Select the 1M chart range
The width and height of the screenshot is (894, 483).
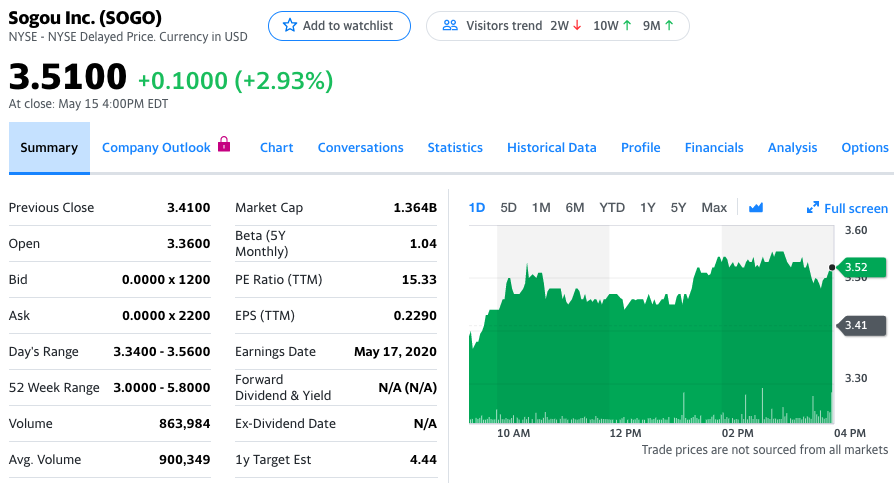pos(541,208)
